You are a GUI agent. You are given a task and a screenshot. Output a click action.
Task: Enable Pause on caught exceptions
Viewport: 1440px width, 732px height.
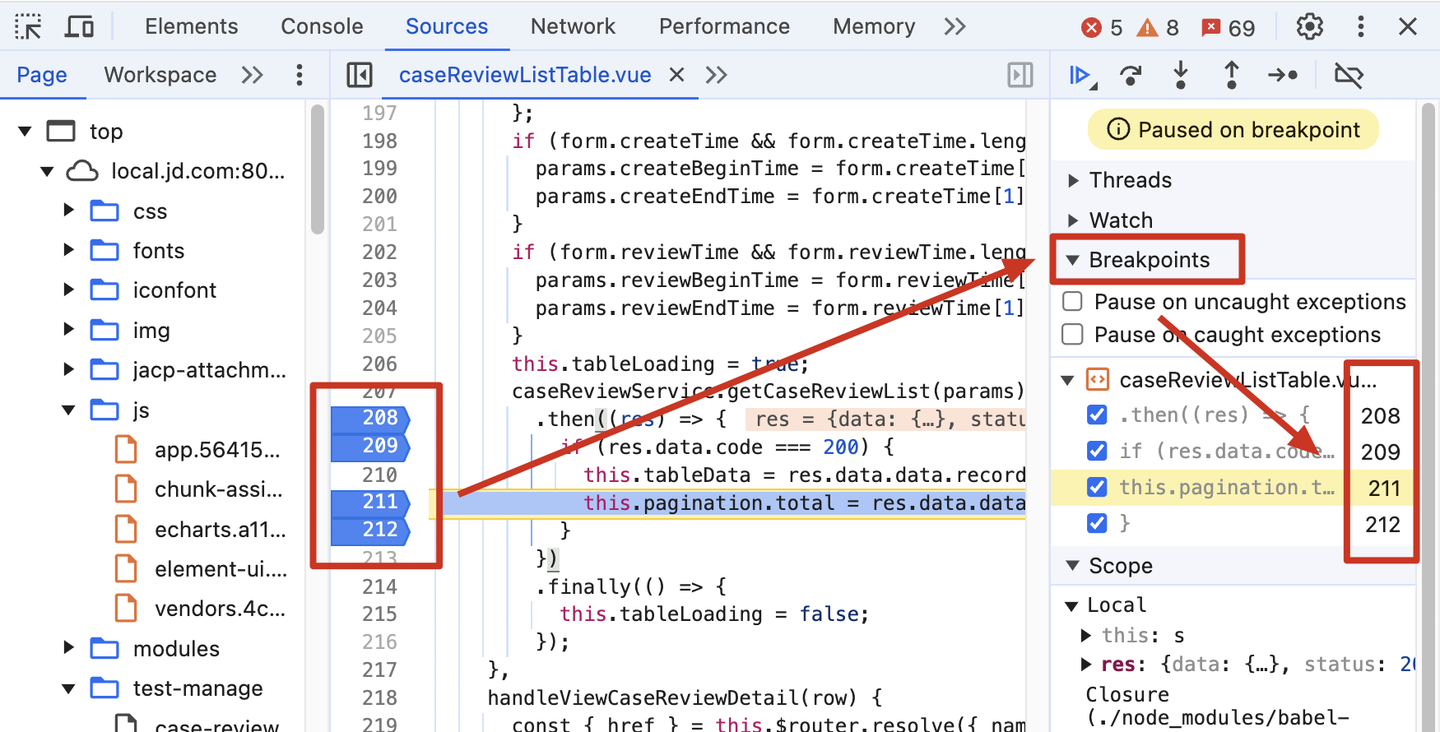(1073, 334)
